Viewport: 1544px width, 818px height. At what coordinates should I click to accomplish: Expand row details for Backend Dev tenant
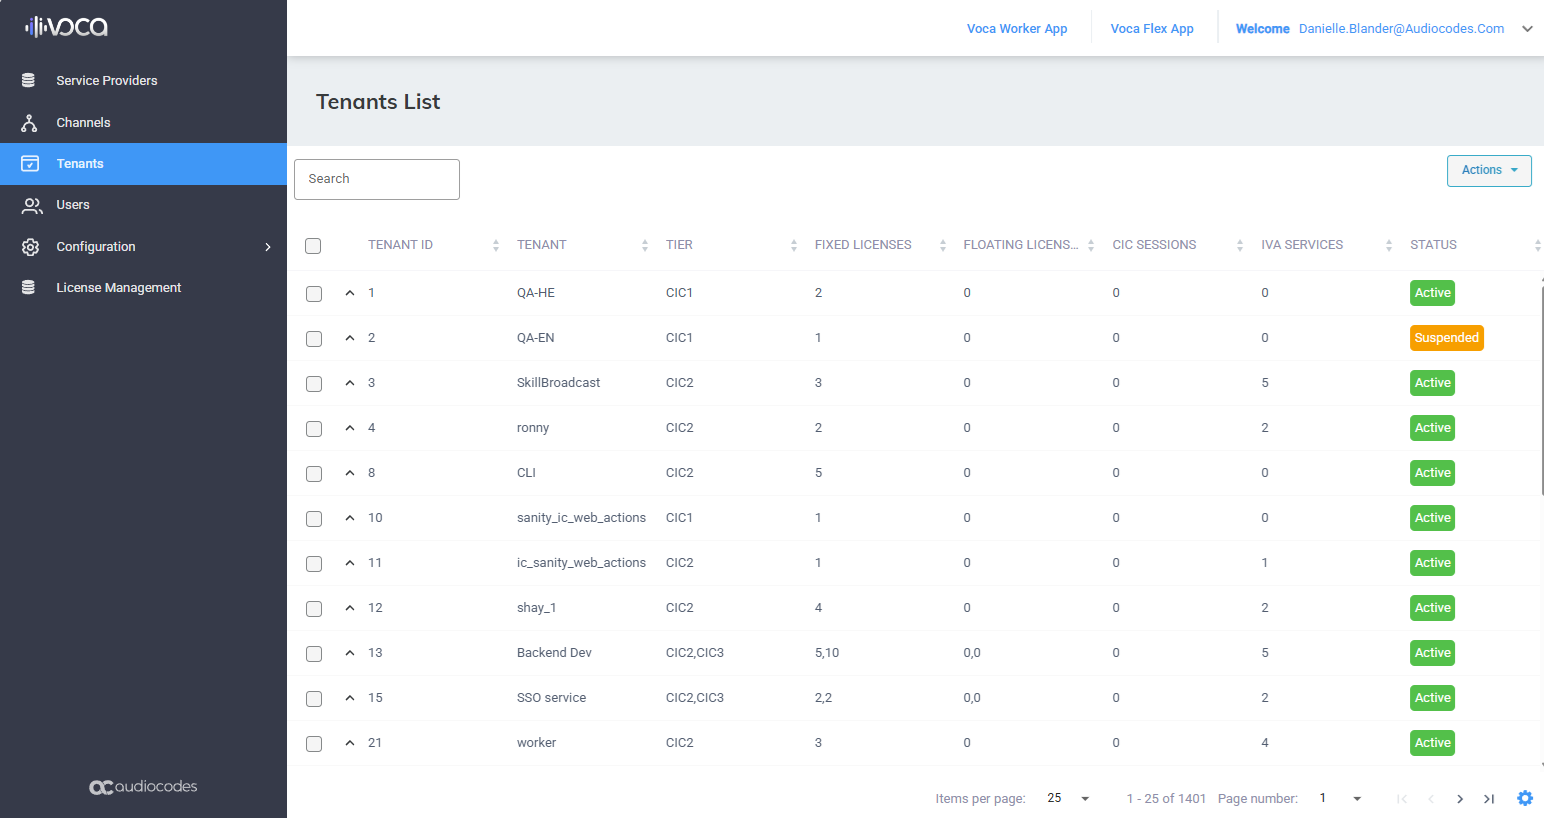click(350, 653)
